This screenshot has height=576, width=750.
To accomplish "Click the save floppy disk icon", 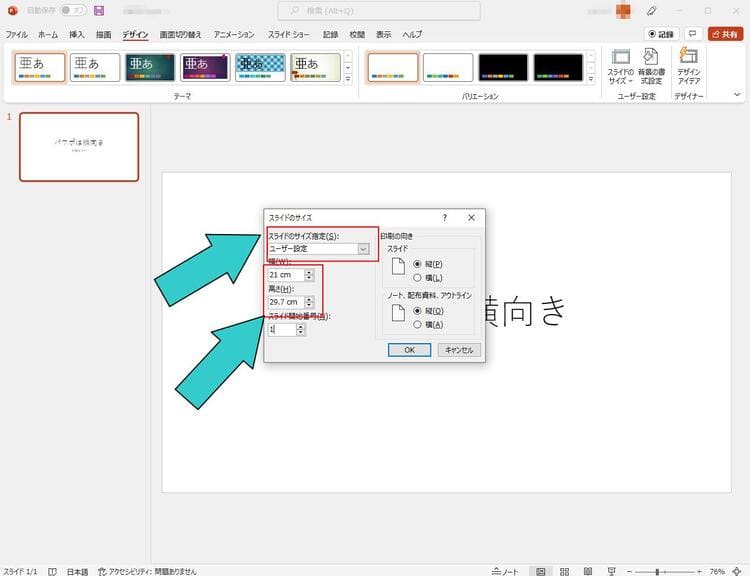I will (x=99, y=11).
